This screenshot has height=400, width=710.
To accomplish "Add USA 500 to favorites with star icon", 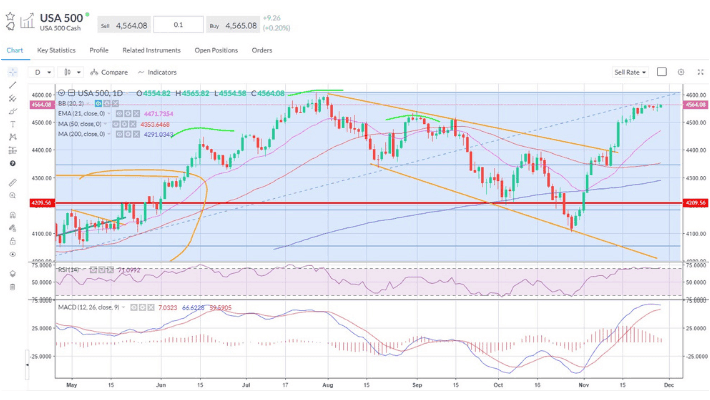I will [10, 17].
